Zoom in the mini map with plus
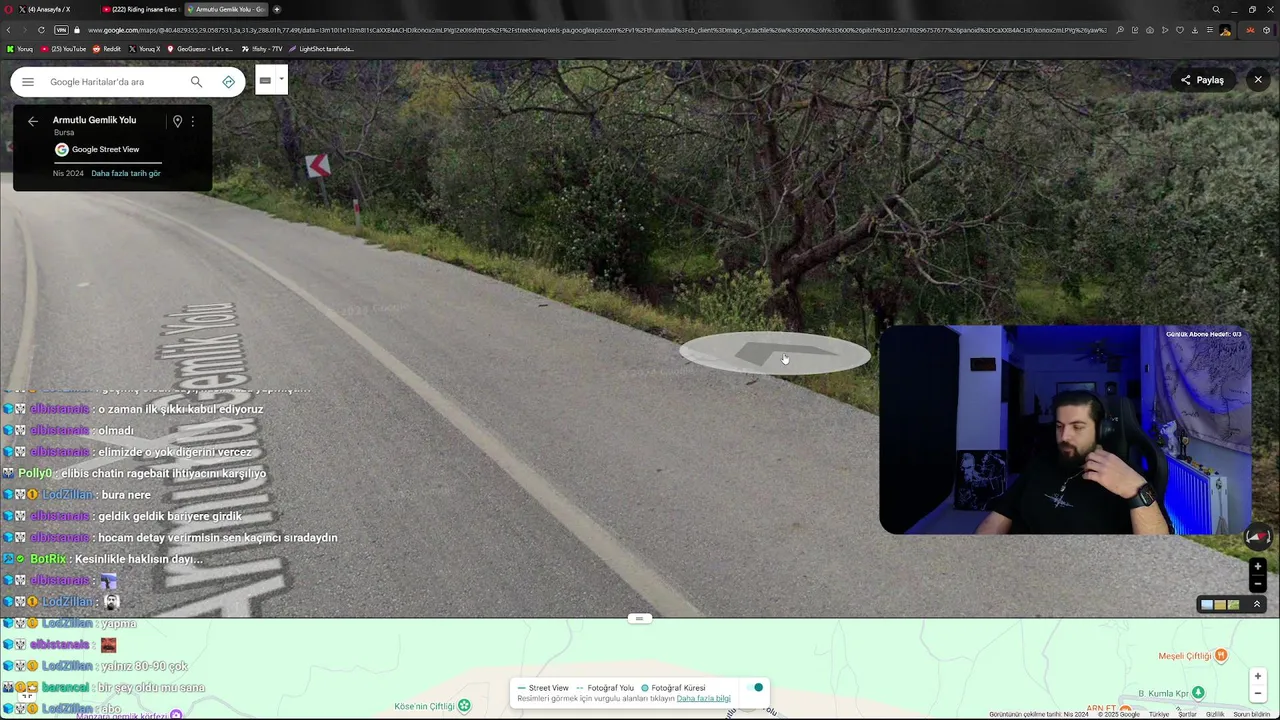 (x=1258, y=676)
